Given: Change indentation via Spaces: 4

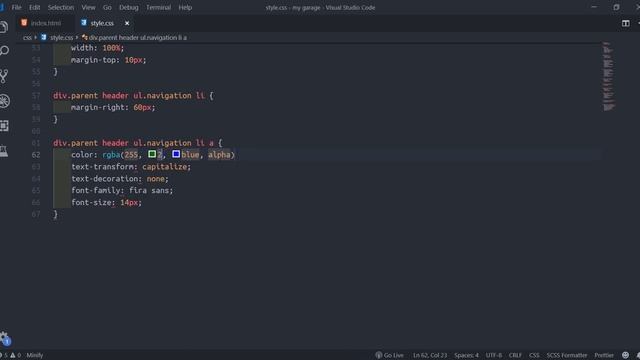Looking at the screenshot, I should pyautogui.click(x=467, y=355).
